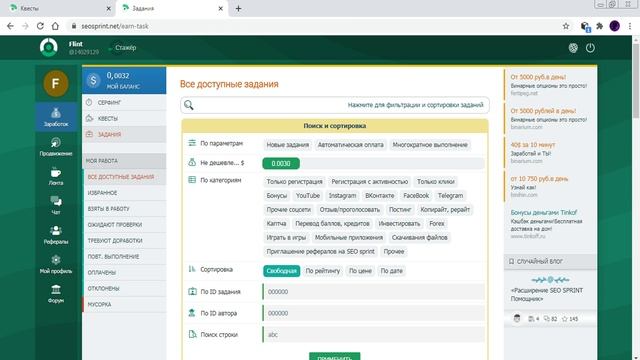Toggle Прочее category filter
The width and height of the screenshot is (640, 360).
coord(394,251)
